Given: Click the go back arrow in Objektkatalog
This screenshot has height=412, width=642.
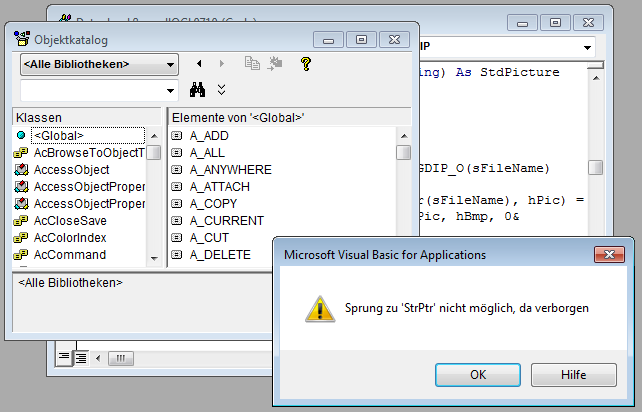Looking at the screenshot, I should tap(199, 63).
